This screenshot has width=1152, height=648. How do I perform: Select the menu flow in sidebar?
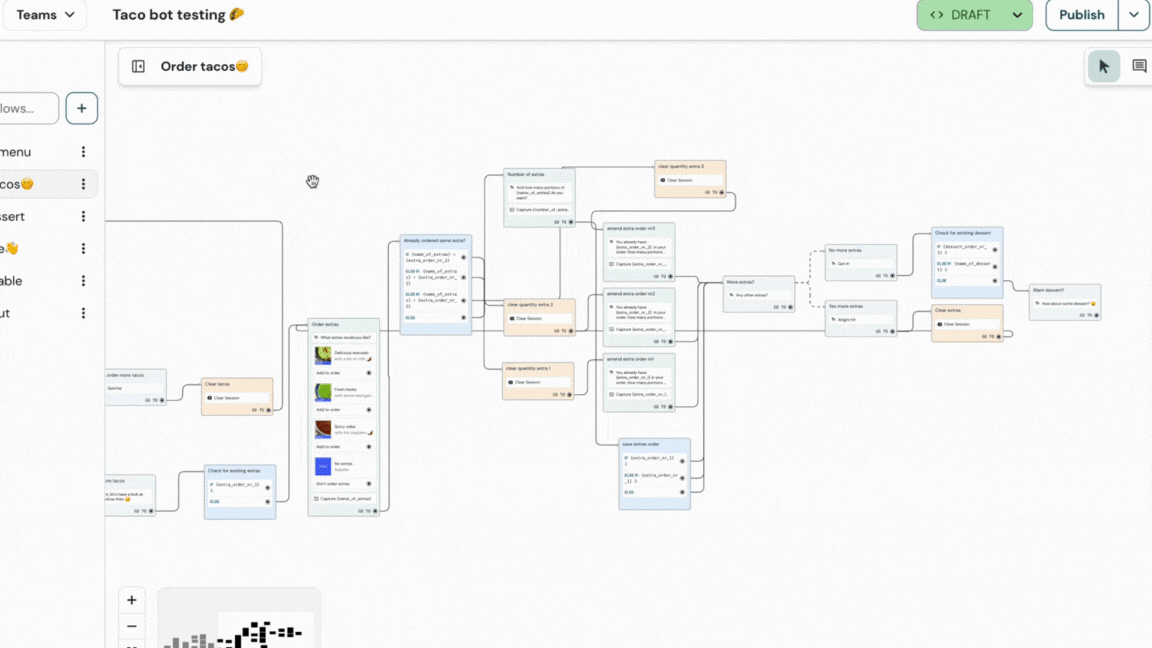click(16, 152)
